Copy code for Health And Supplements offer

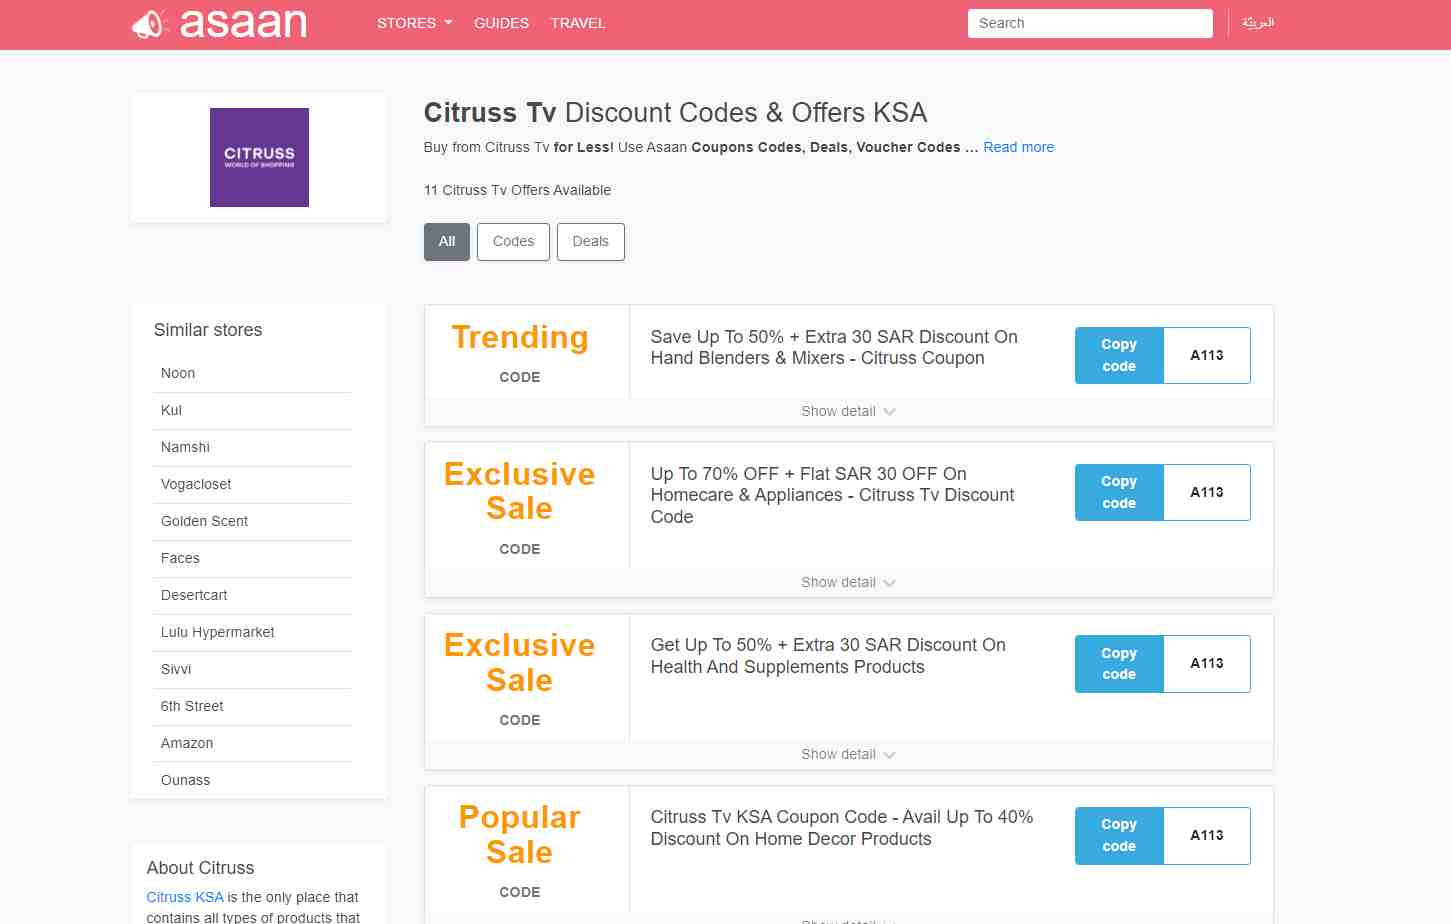(1119, 663)
